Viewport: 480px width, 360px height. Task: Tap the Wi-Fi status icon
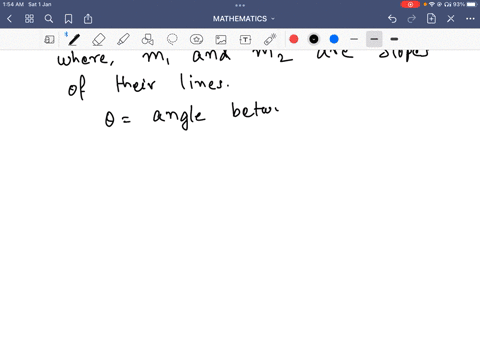[432, 4]
